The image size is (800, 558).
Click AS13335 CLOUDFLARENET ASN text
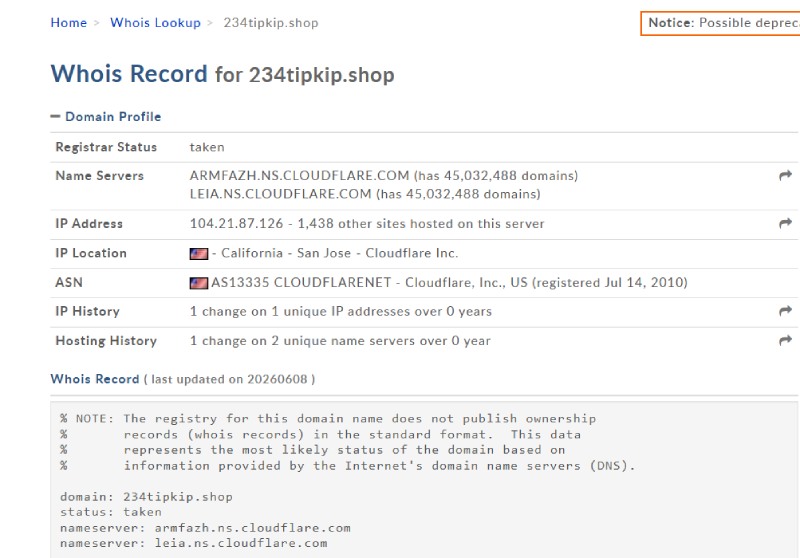point(301,283)
